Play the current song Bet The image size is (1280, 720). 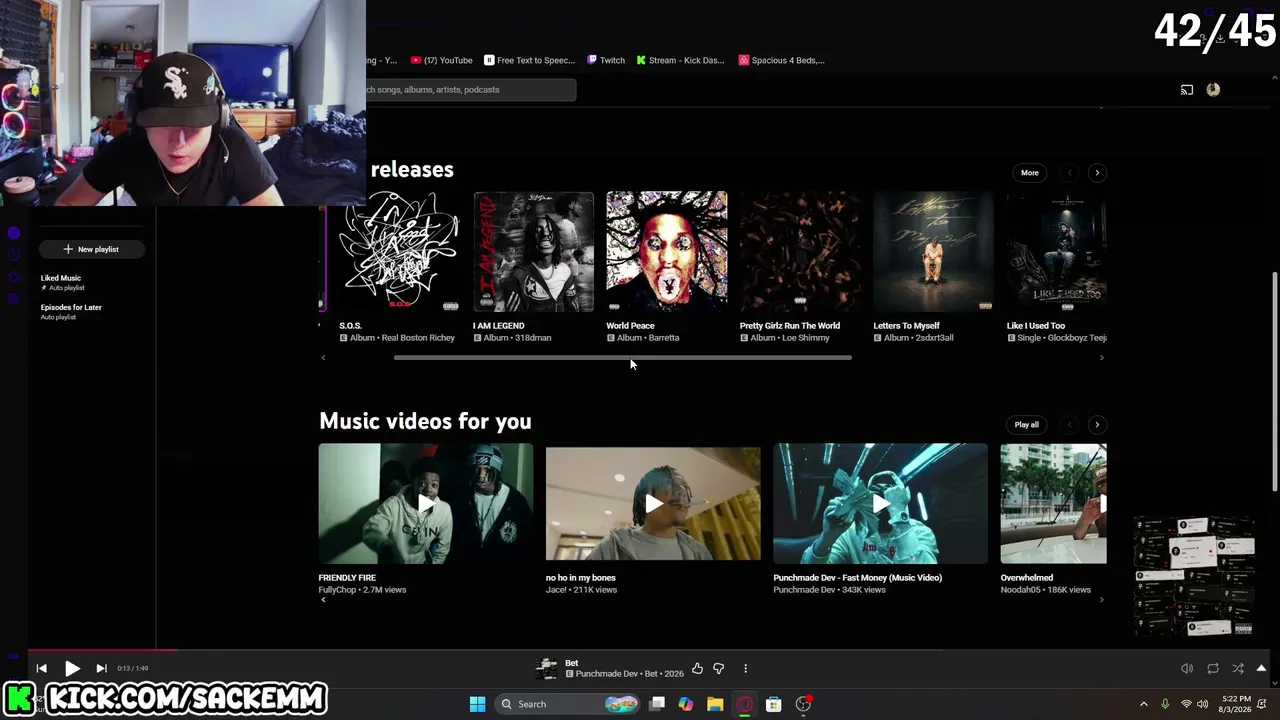point(72,668)
